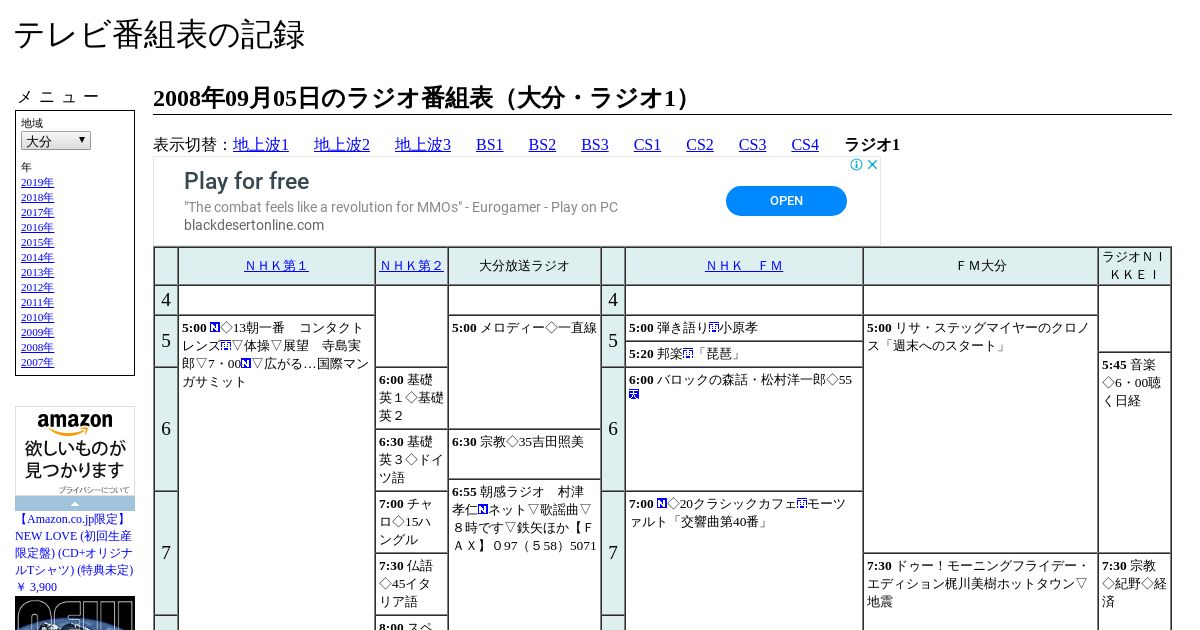
Task: Select the current ラジオ1 view label
Action: point(872,145)
